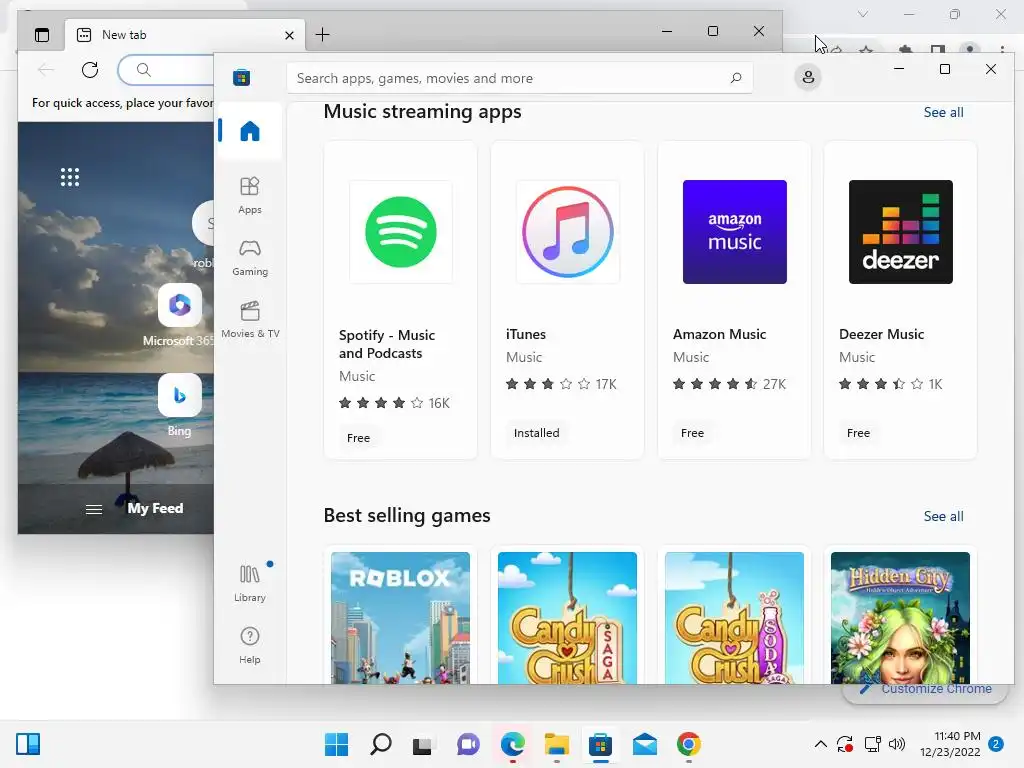Screen dimensions: 1024x768
Task: Open apps grid launcher in Edge page
Action: click(70, 177)
